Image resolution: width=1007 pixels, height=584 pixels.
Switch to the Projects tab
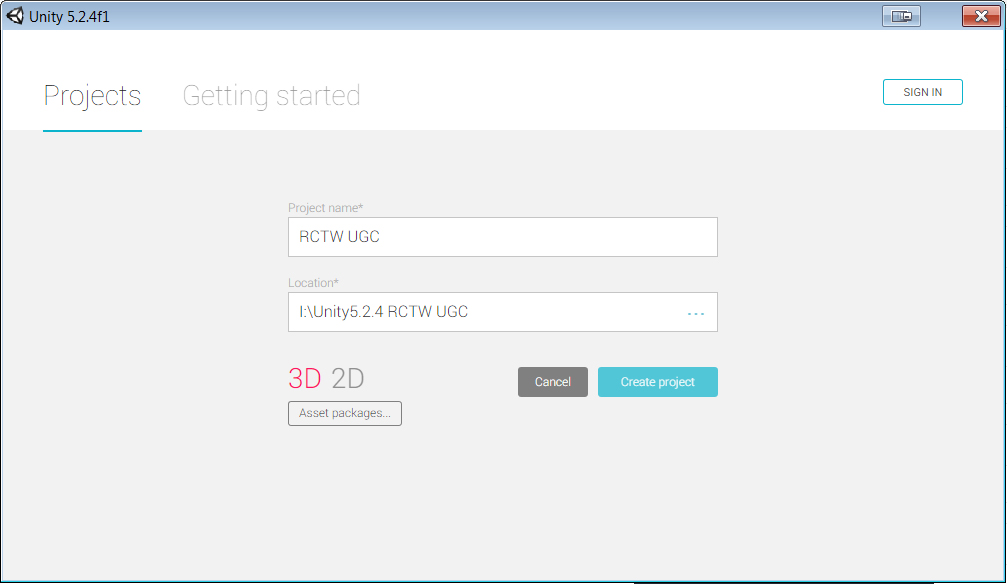tap(92, 96)
